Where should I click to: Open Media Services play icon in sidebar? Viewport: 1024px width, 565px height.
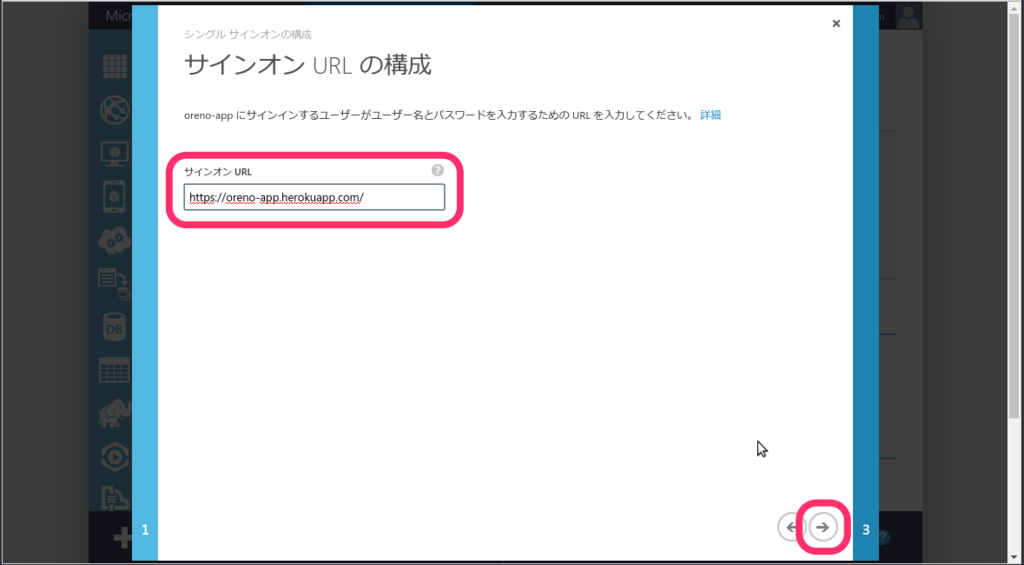[x=115, y=457]
